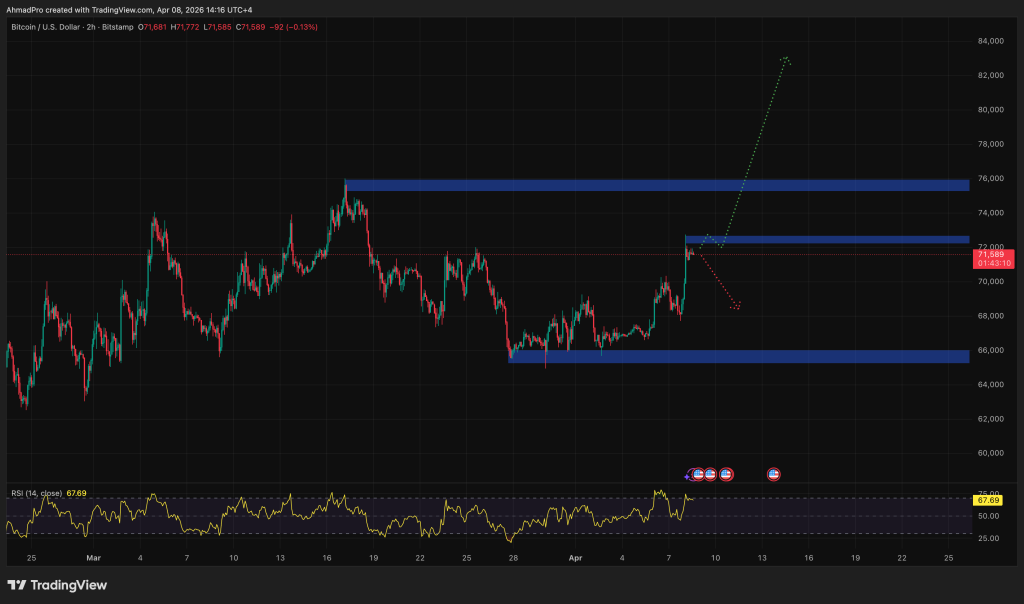Click the Mar label on the time axis
Viewport: 1024px width, 604px height.
pos(93,557)
